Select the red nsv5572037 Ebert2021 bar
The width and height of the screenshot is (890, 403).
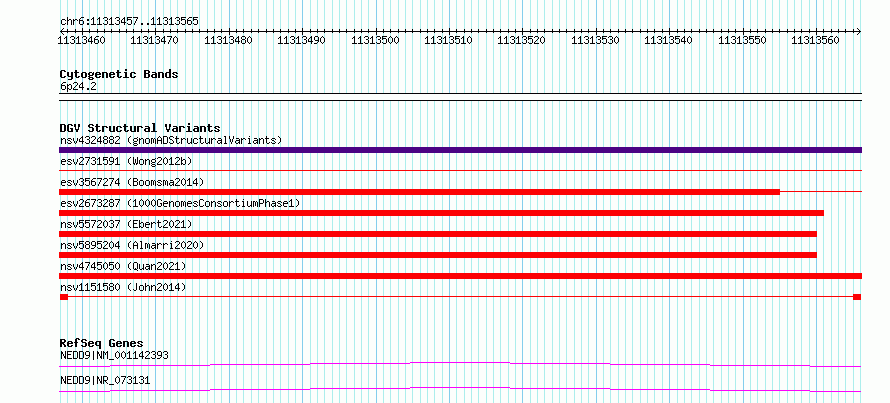pos(438,234)
